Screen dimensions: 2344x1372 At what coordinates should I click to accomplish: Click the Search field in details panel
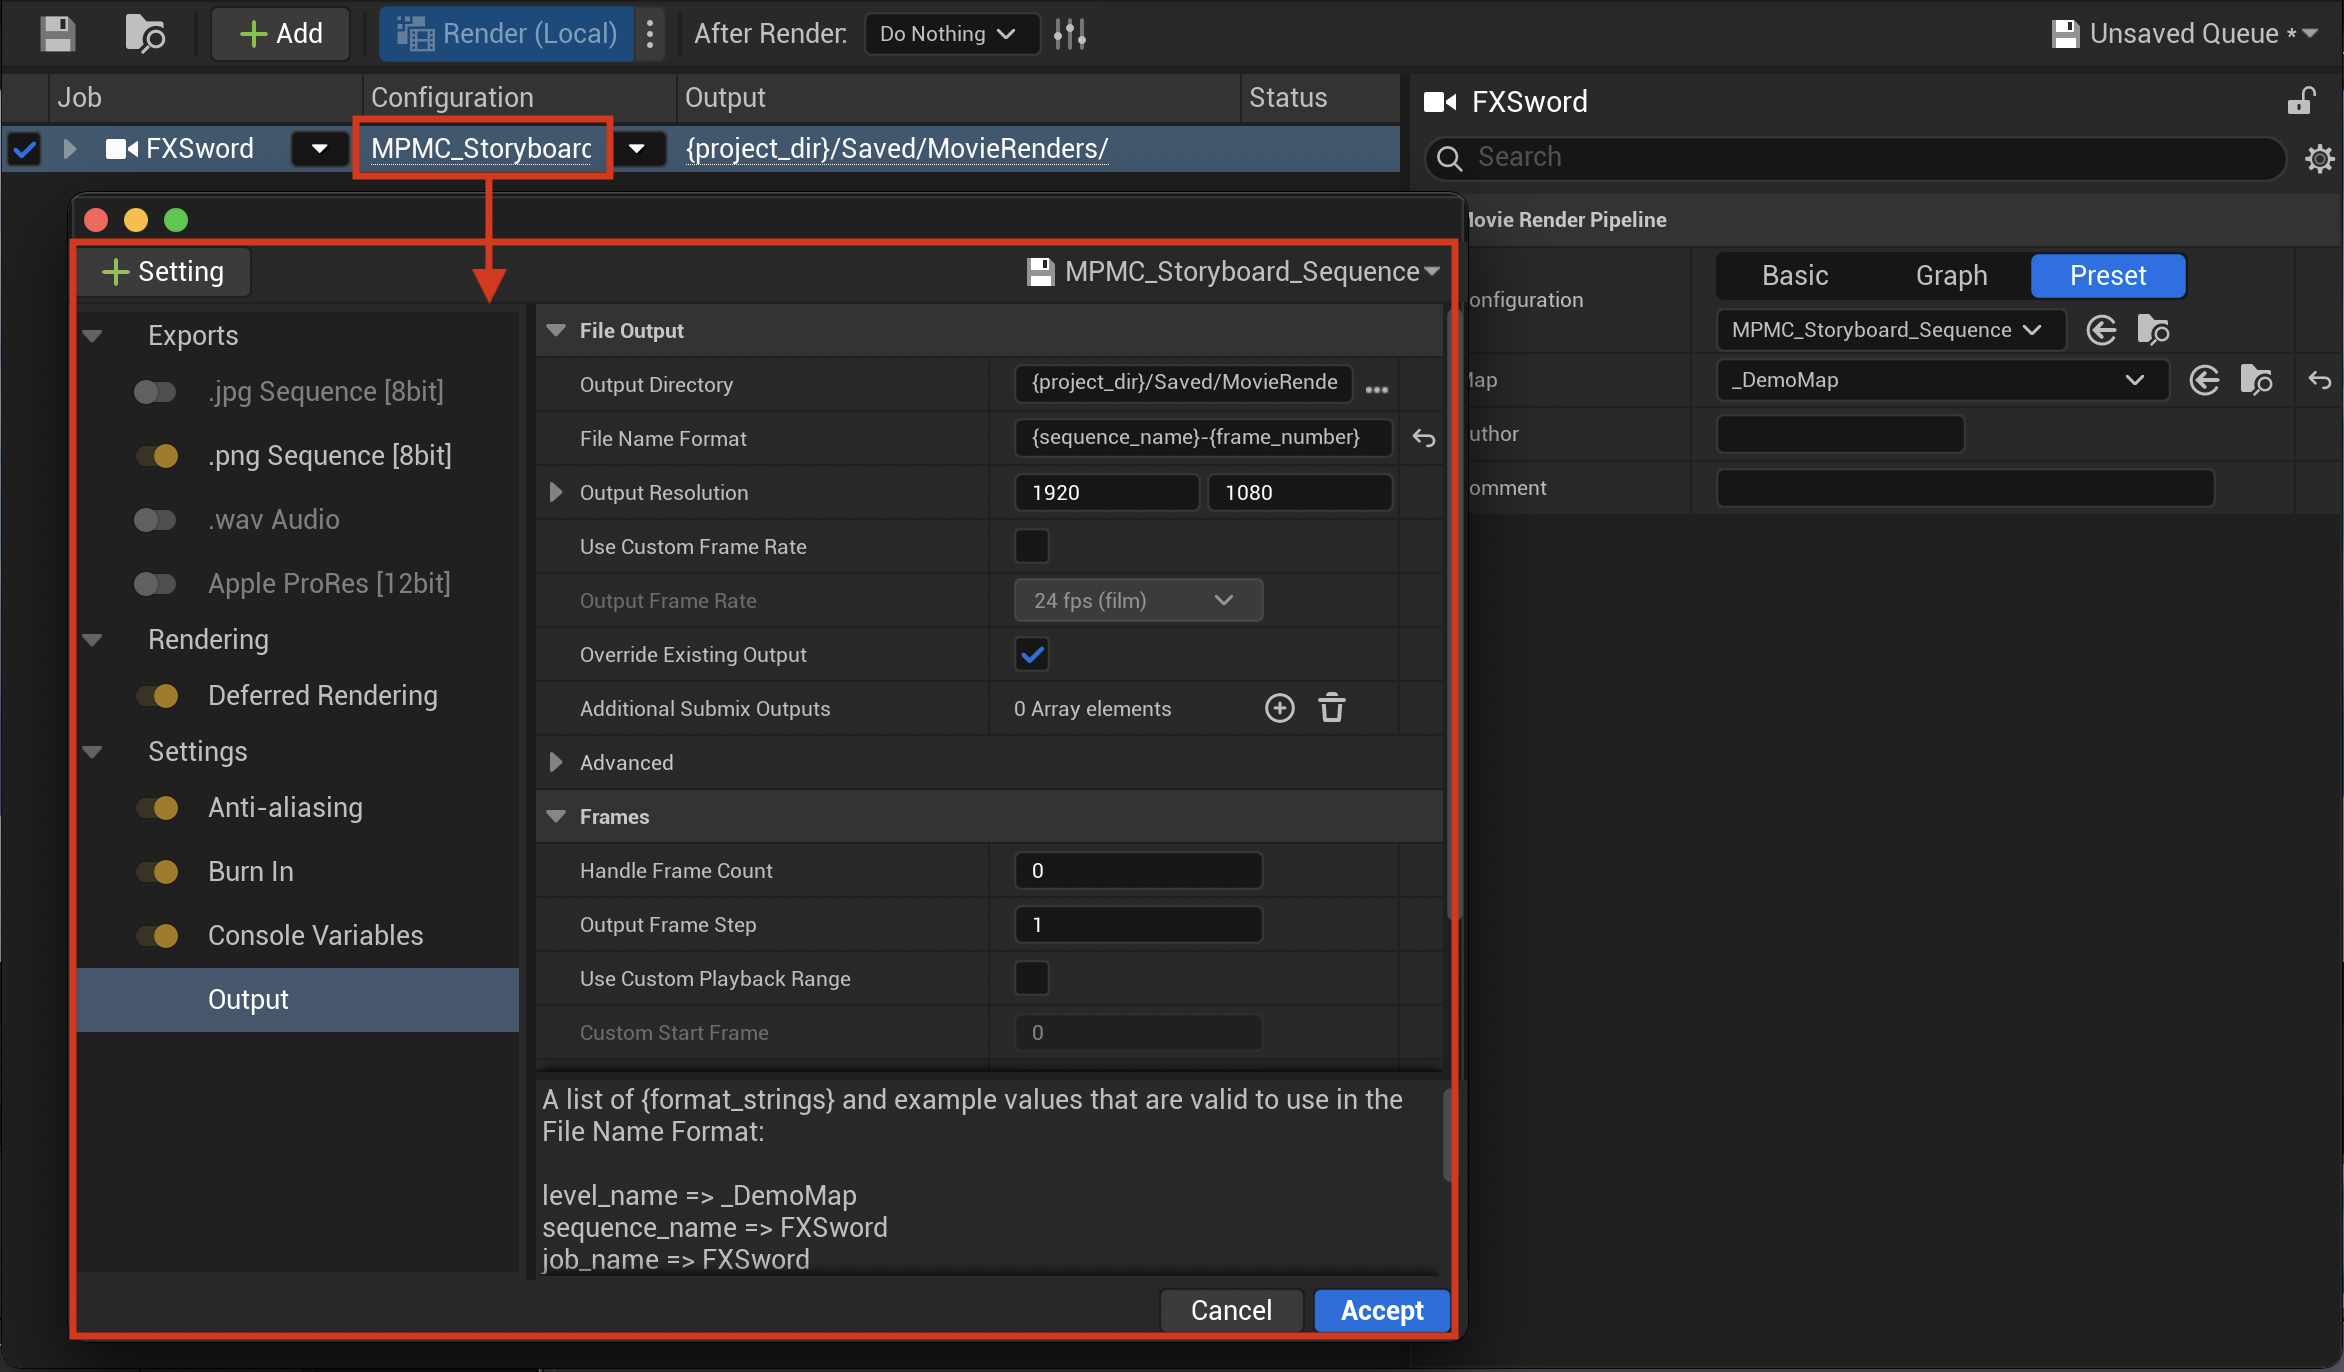tap(1856, 158)
